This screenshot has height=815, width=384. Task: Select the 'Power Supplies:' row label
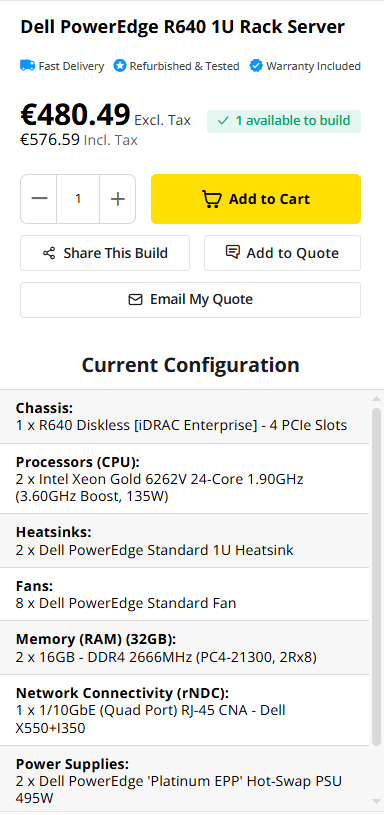click(x=72, y=765)
